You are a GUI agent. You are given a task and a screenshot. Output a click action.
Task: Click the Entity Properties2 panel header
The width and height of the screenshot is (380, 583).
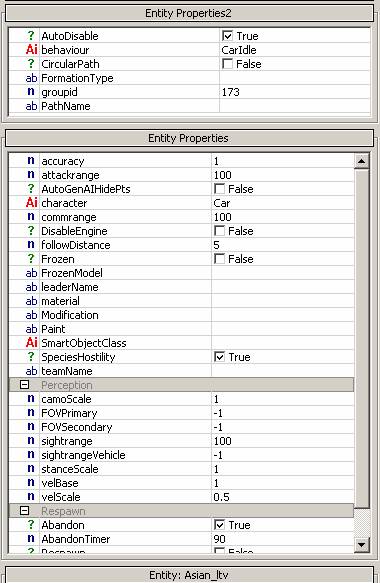[x=189, y=13]
